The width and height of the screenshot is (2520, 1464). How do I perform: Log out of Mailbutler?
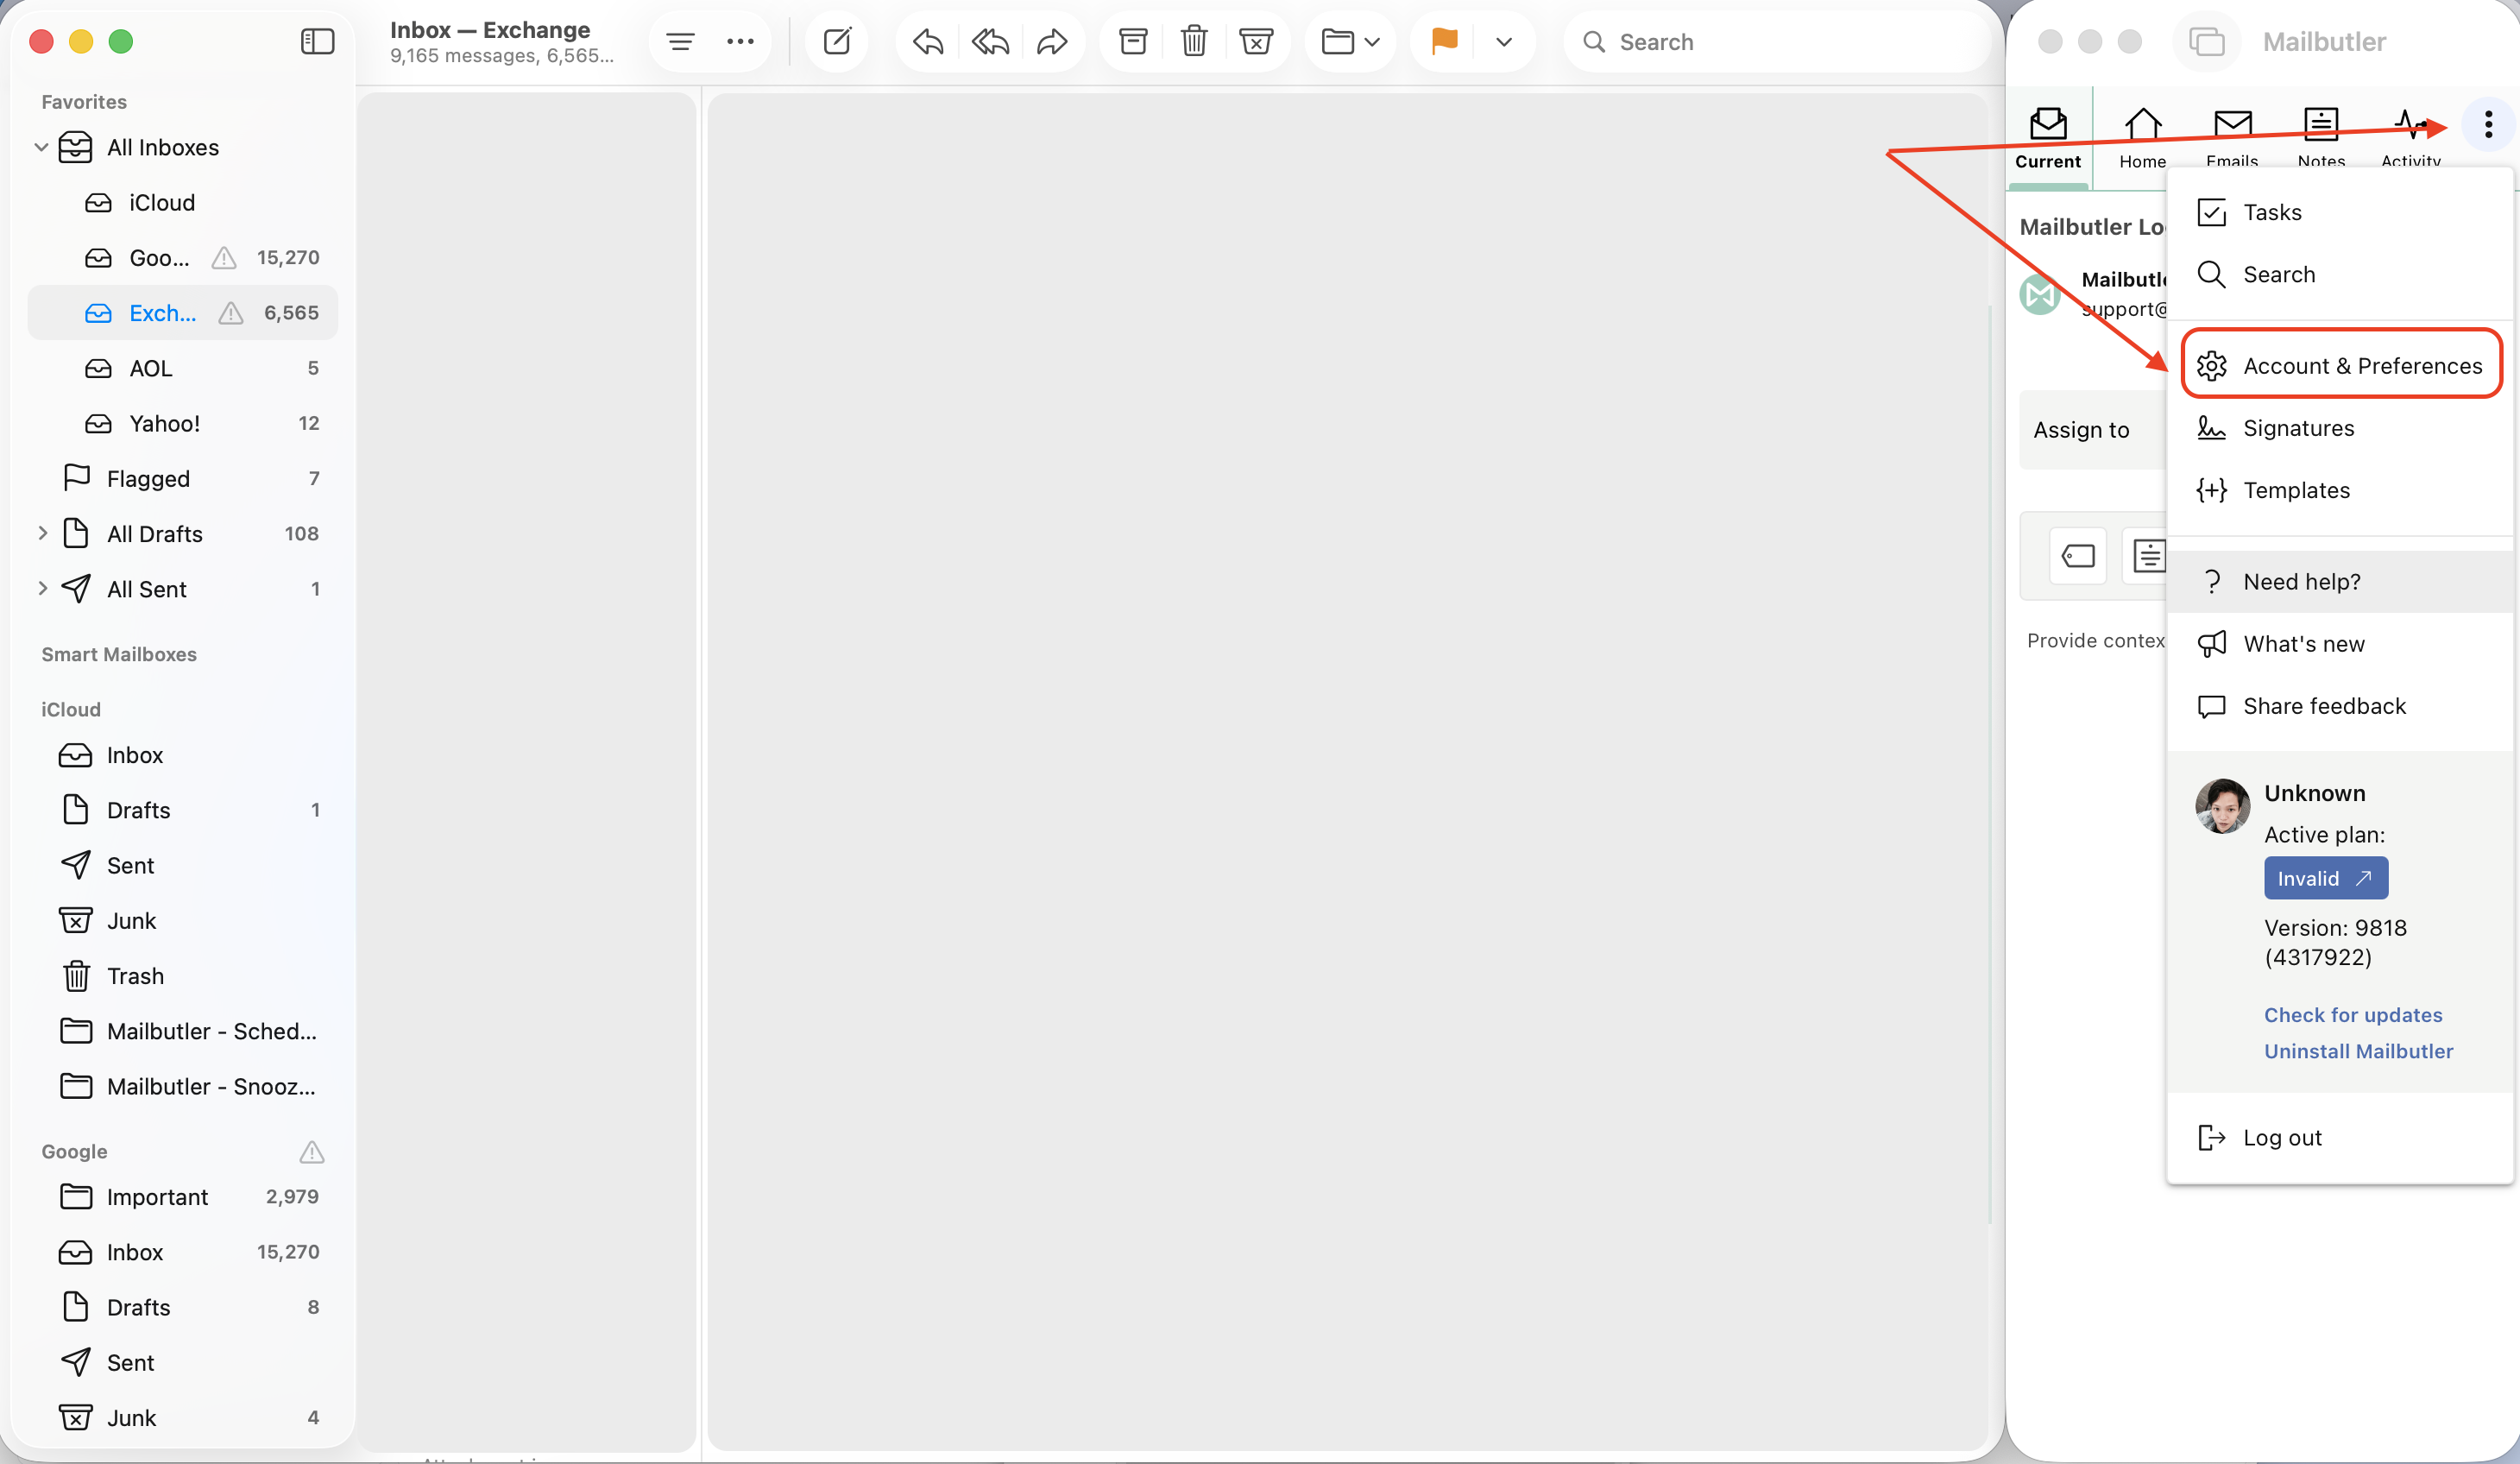pyautogui.click(x=2340, y=1137)
